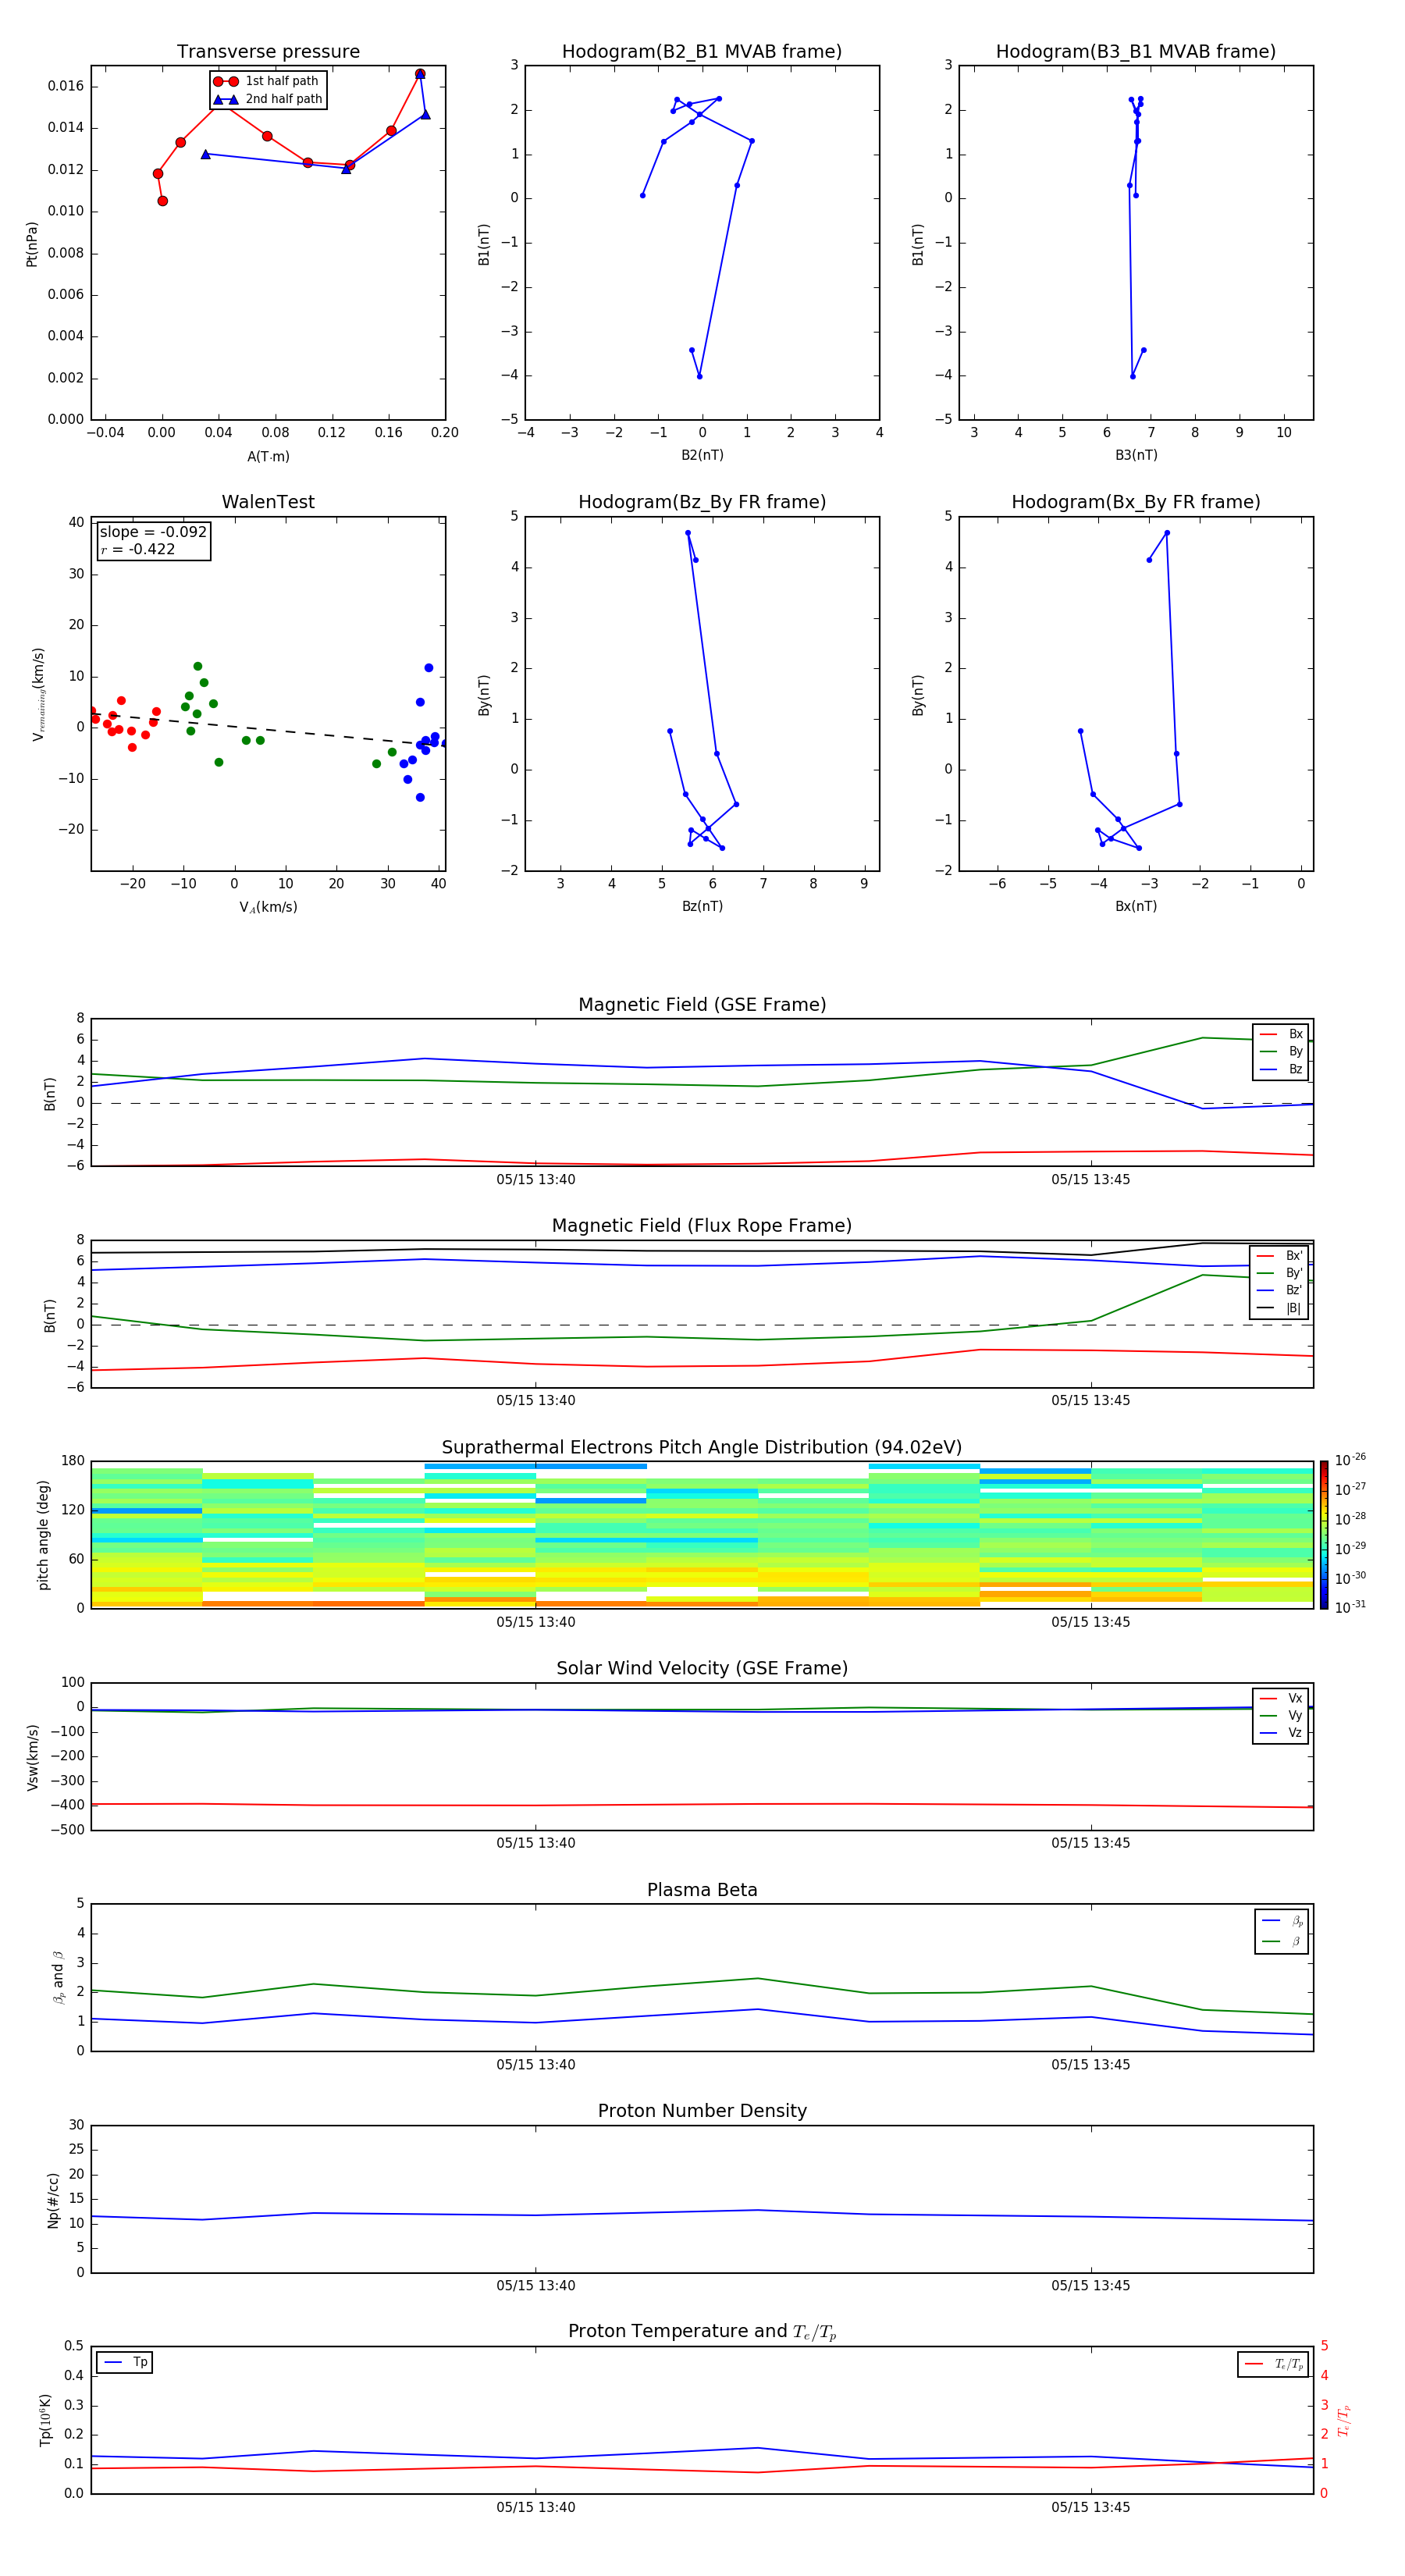This screenshot has width=1405, height=2576.
Task: Select the "slope = -0.092" annotation
Action: coord(153,532)
